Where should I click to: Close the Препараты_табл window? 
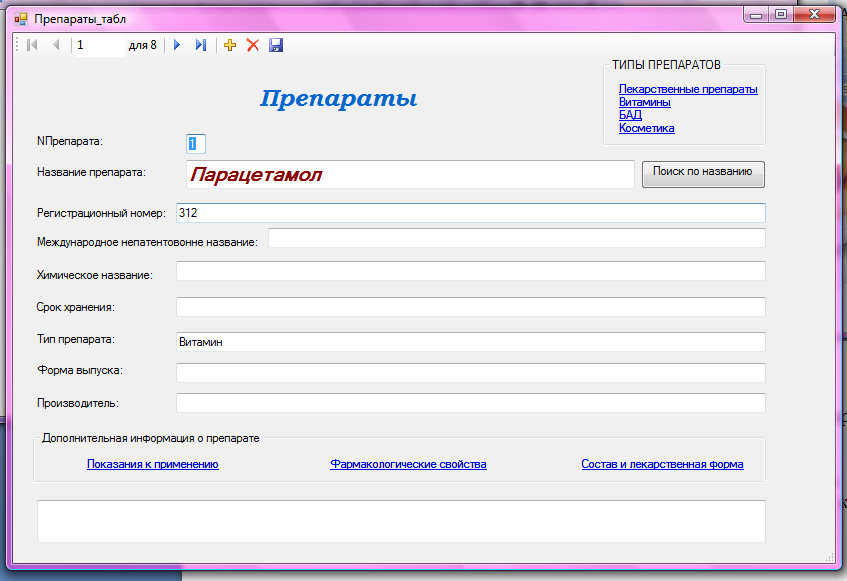tap(815, 15)
